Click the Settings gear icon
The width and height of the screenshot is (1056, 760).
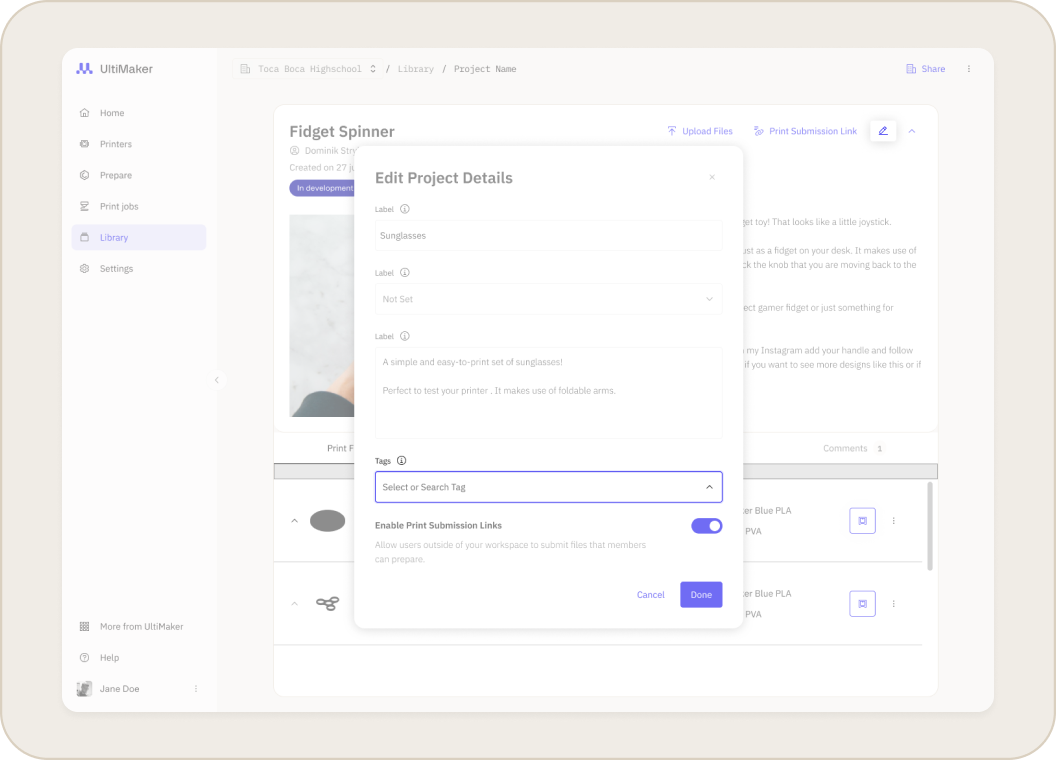tap(84, 268)
